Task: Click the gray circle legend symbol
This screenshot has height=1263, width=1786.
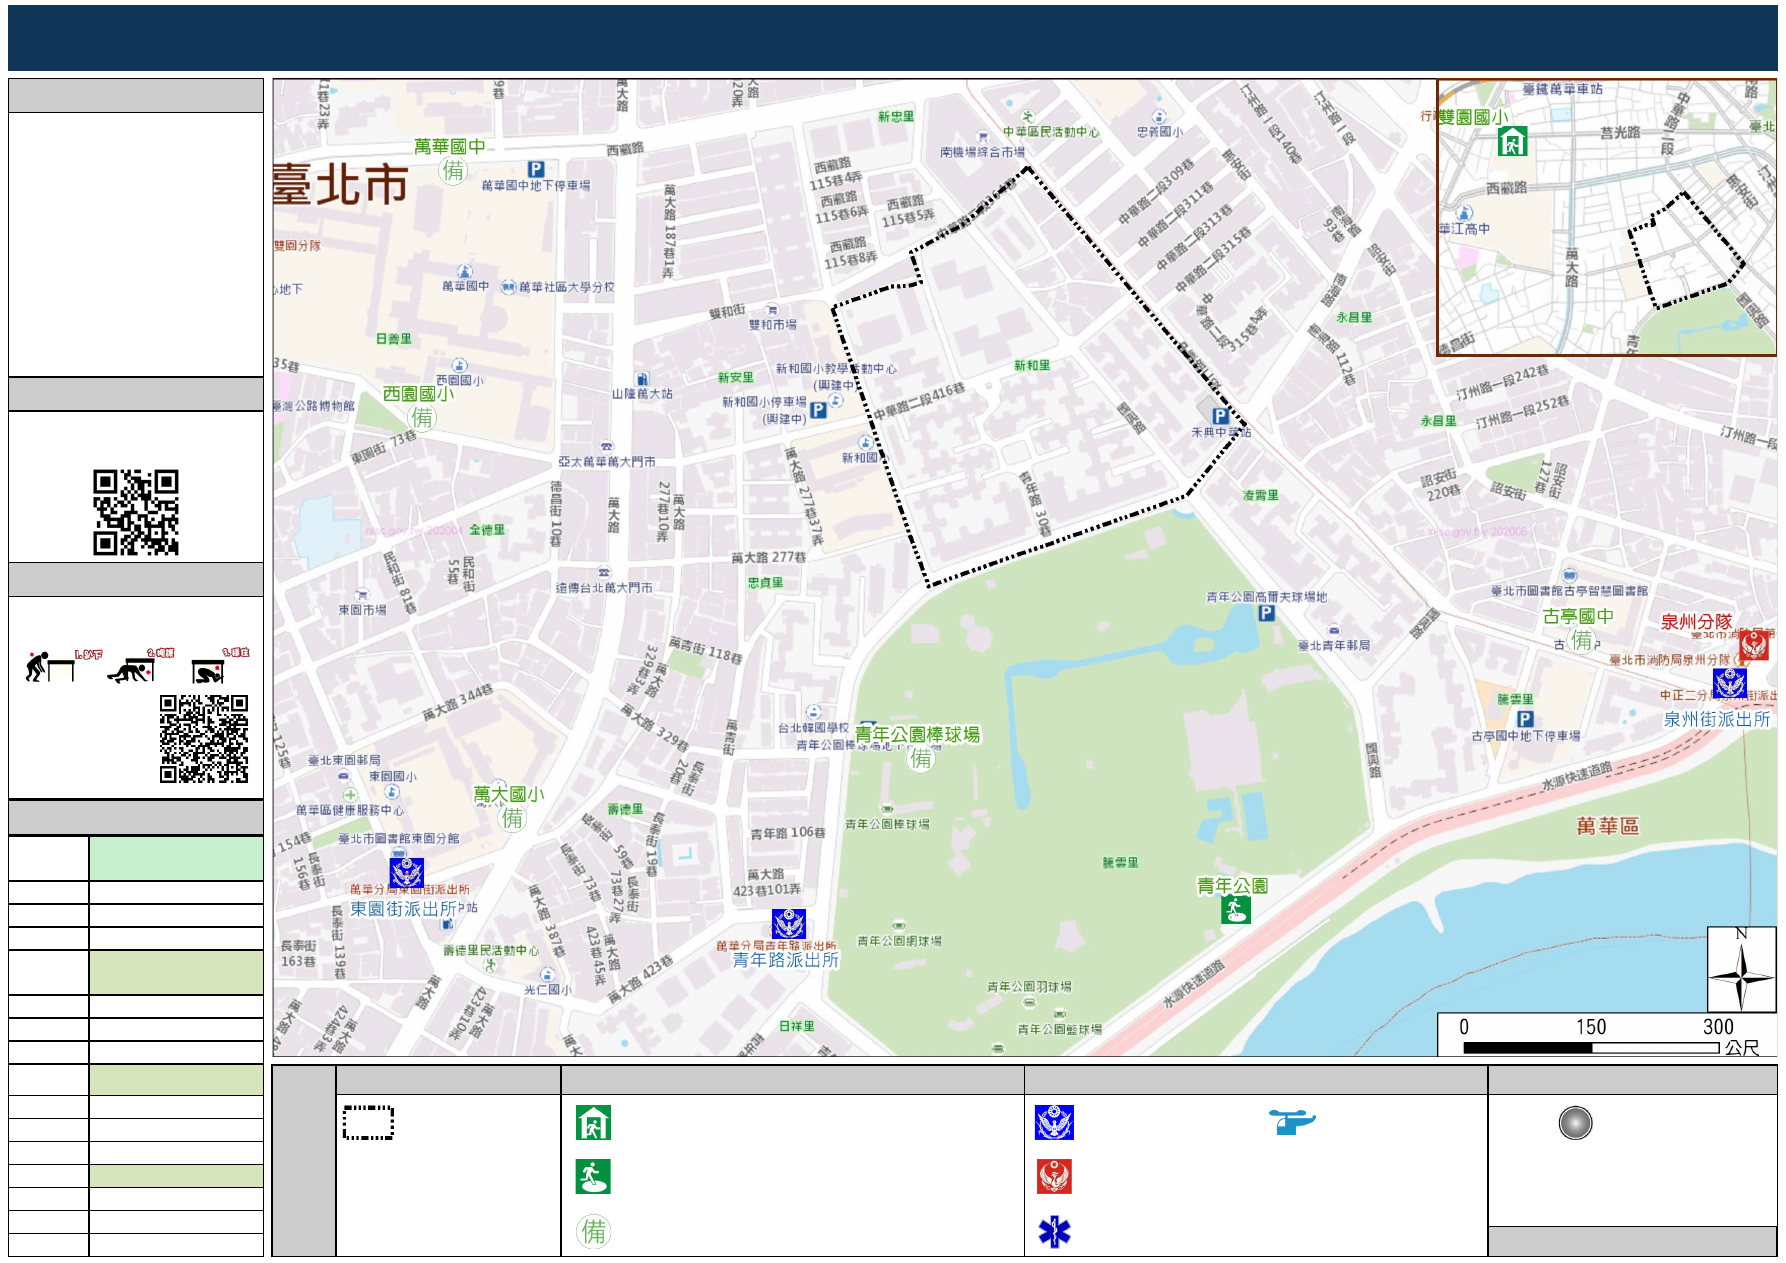Action: [x=1575, y=1123]
